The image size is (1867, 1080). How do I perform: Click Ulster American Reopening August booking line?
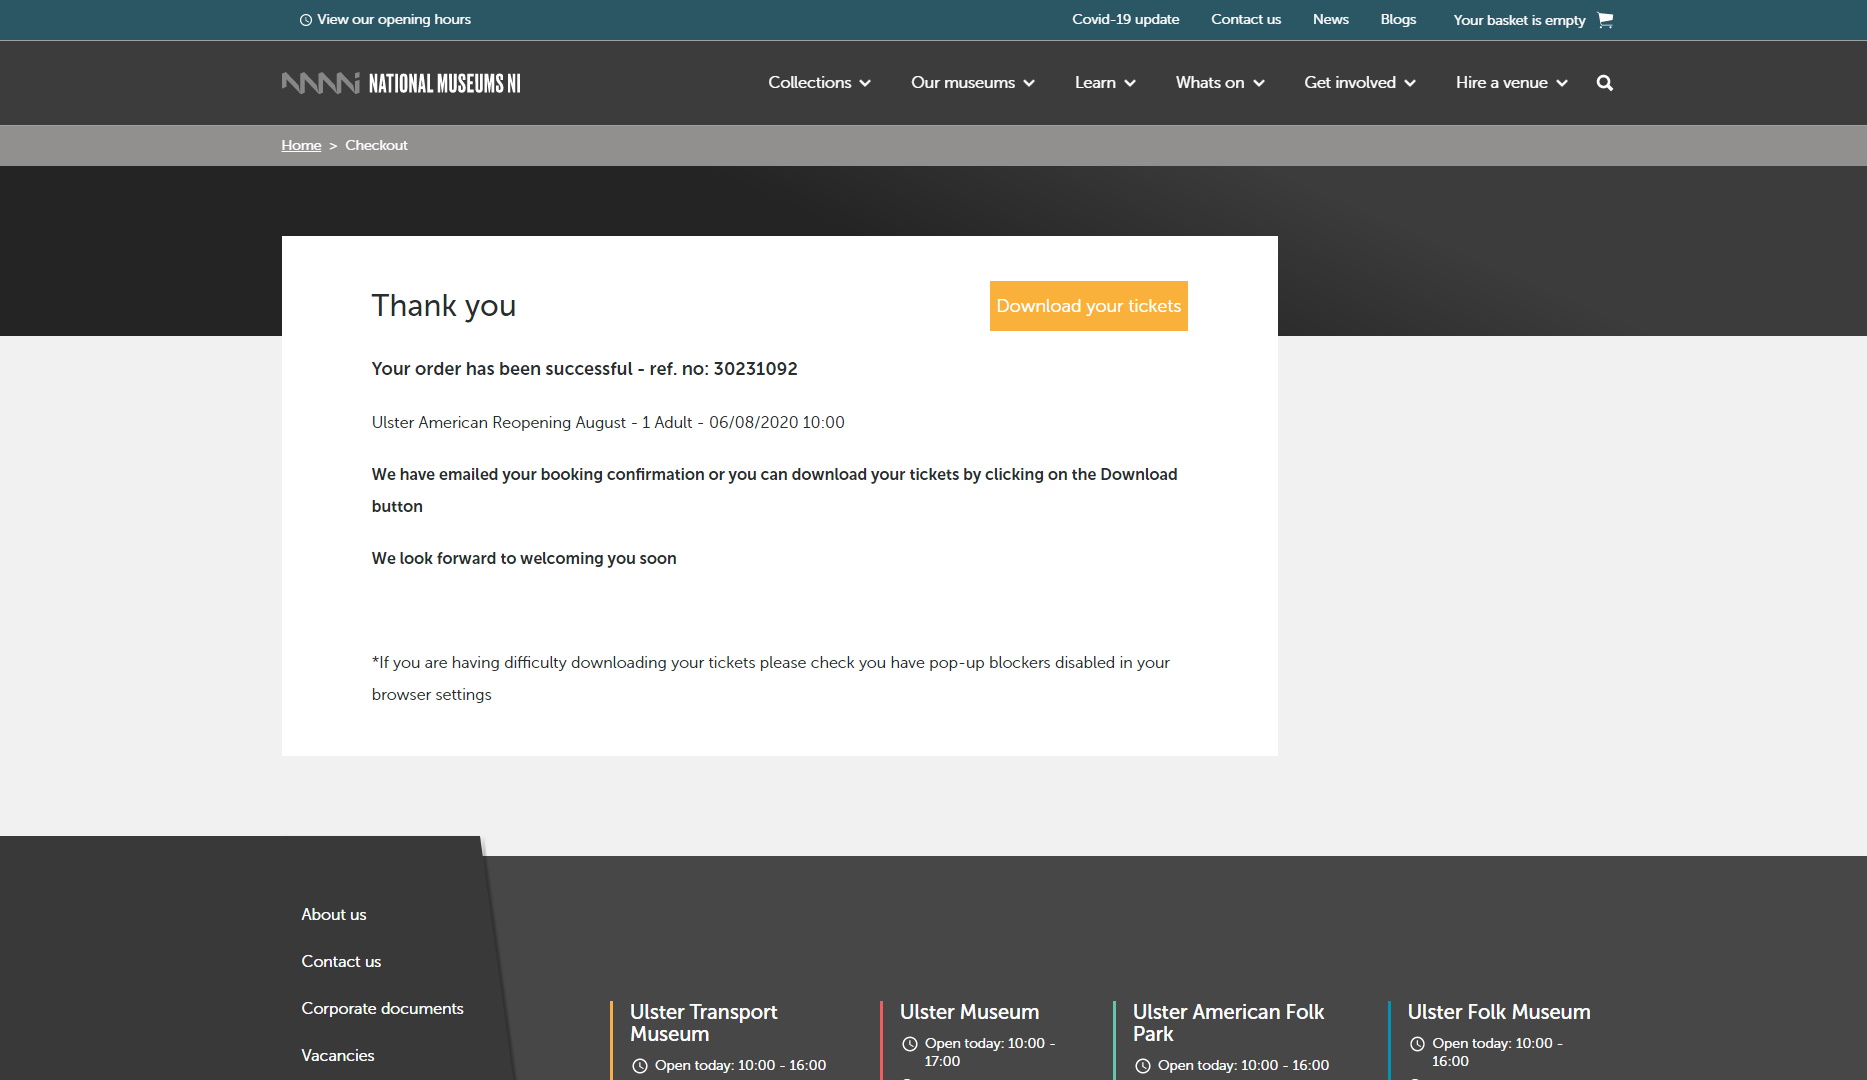point(608,423)
